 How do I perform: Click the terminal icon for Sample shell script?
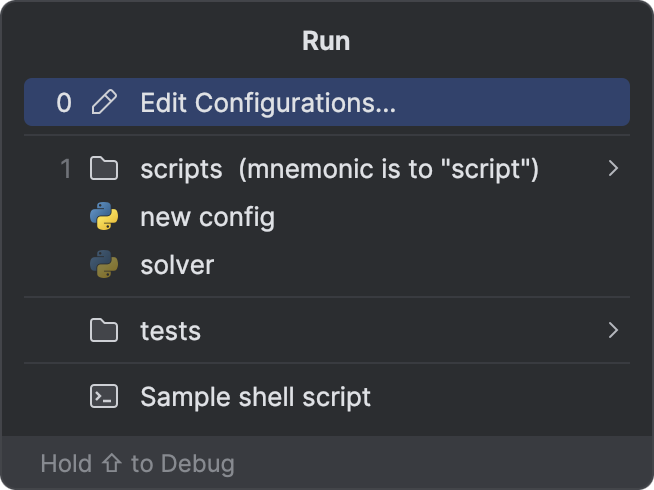pyautogui.click(x=104, y=397)
